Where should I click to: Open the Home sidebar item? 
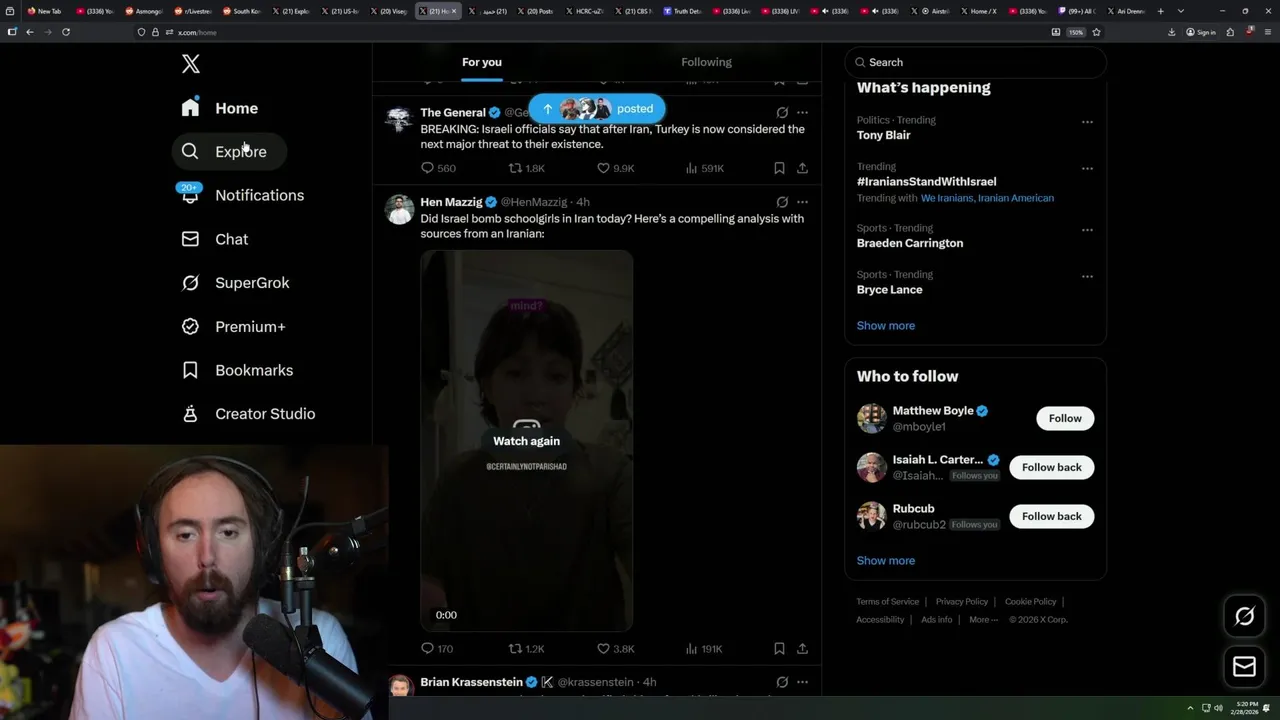click(220, 108)
